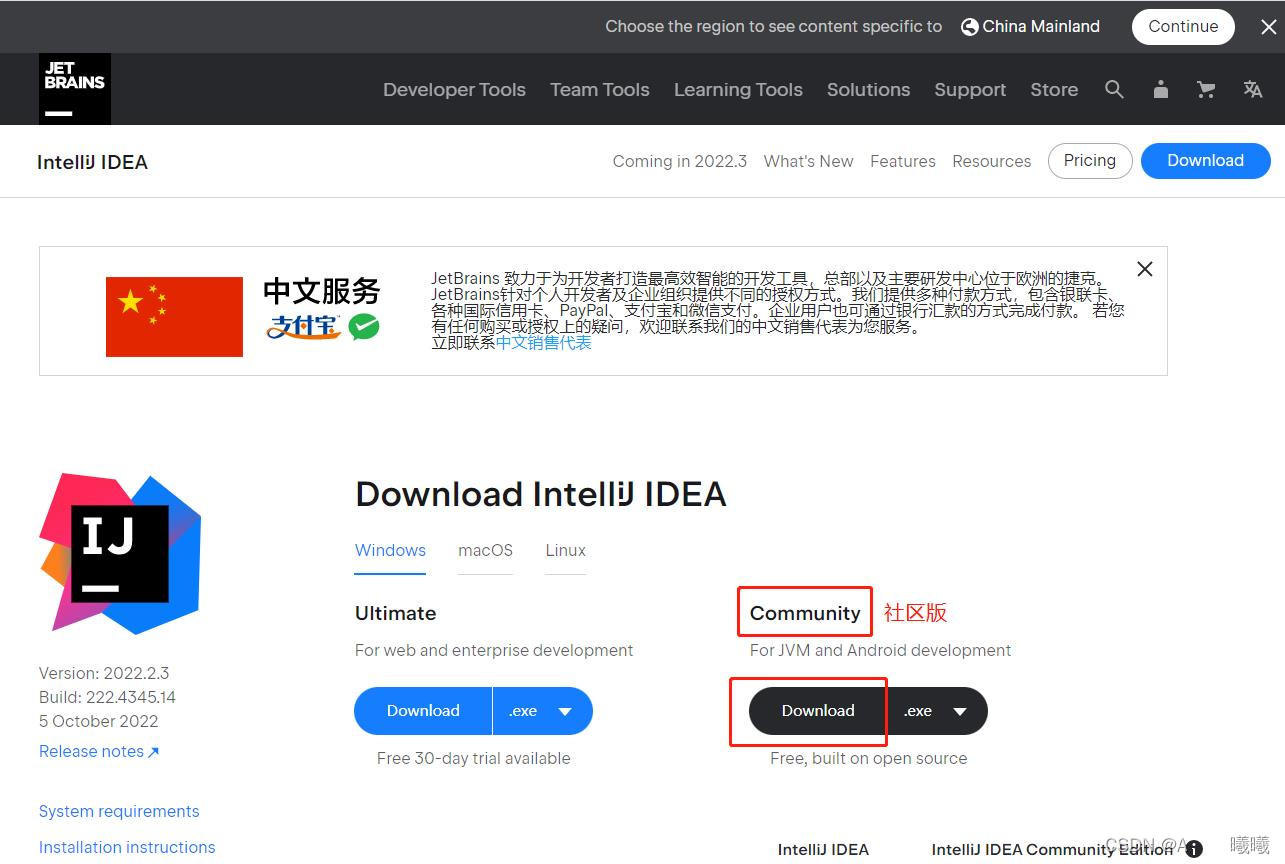Open Support menu
Viewport: 1285px width, 864px height.
pyautogui.click(x=970, y=90)
